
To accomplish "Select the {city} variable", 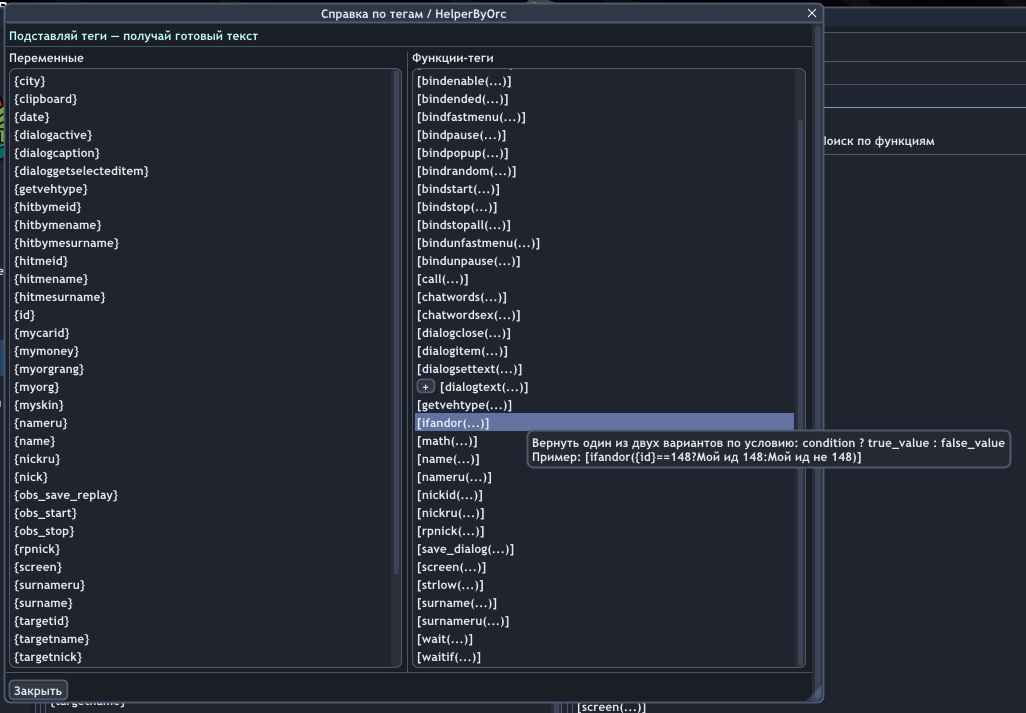I will pos(30,81).
